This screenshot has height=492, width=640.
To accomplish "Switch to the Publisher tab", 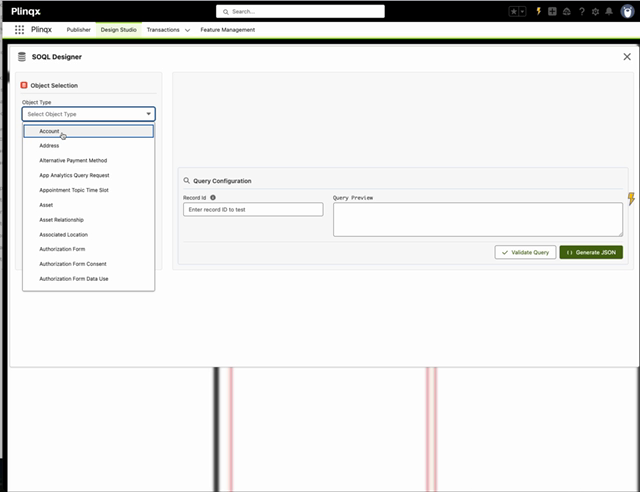I will coord(78,30).
